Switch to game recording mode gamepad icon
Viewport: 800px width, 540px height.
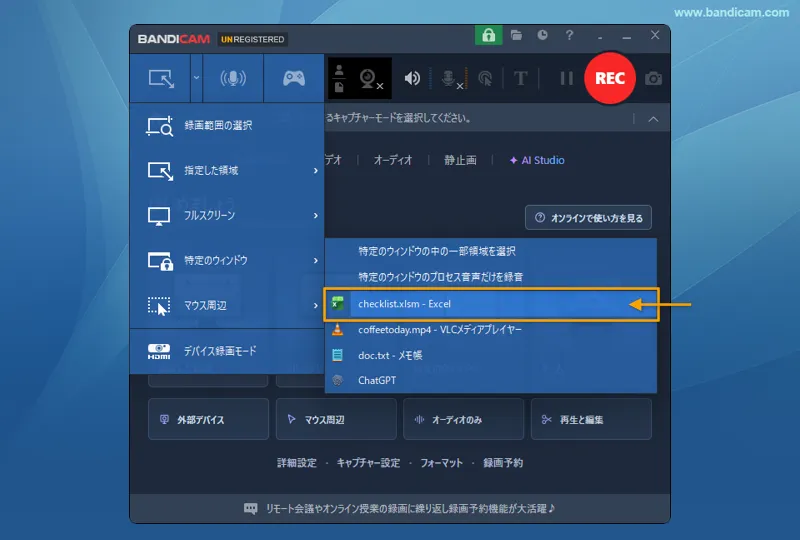(x=294, y=78)
